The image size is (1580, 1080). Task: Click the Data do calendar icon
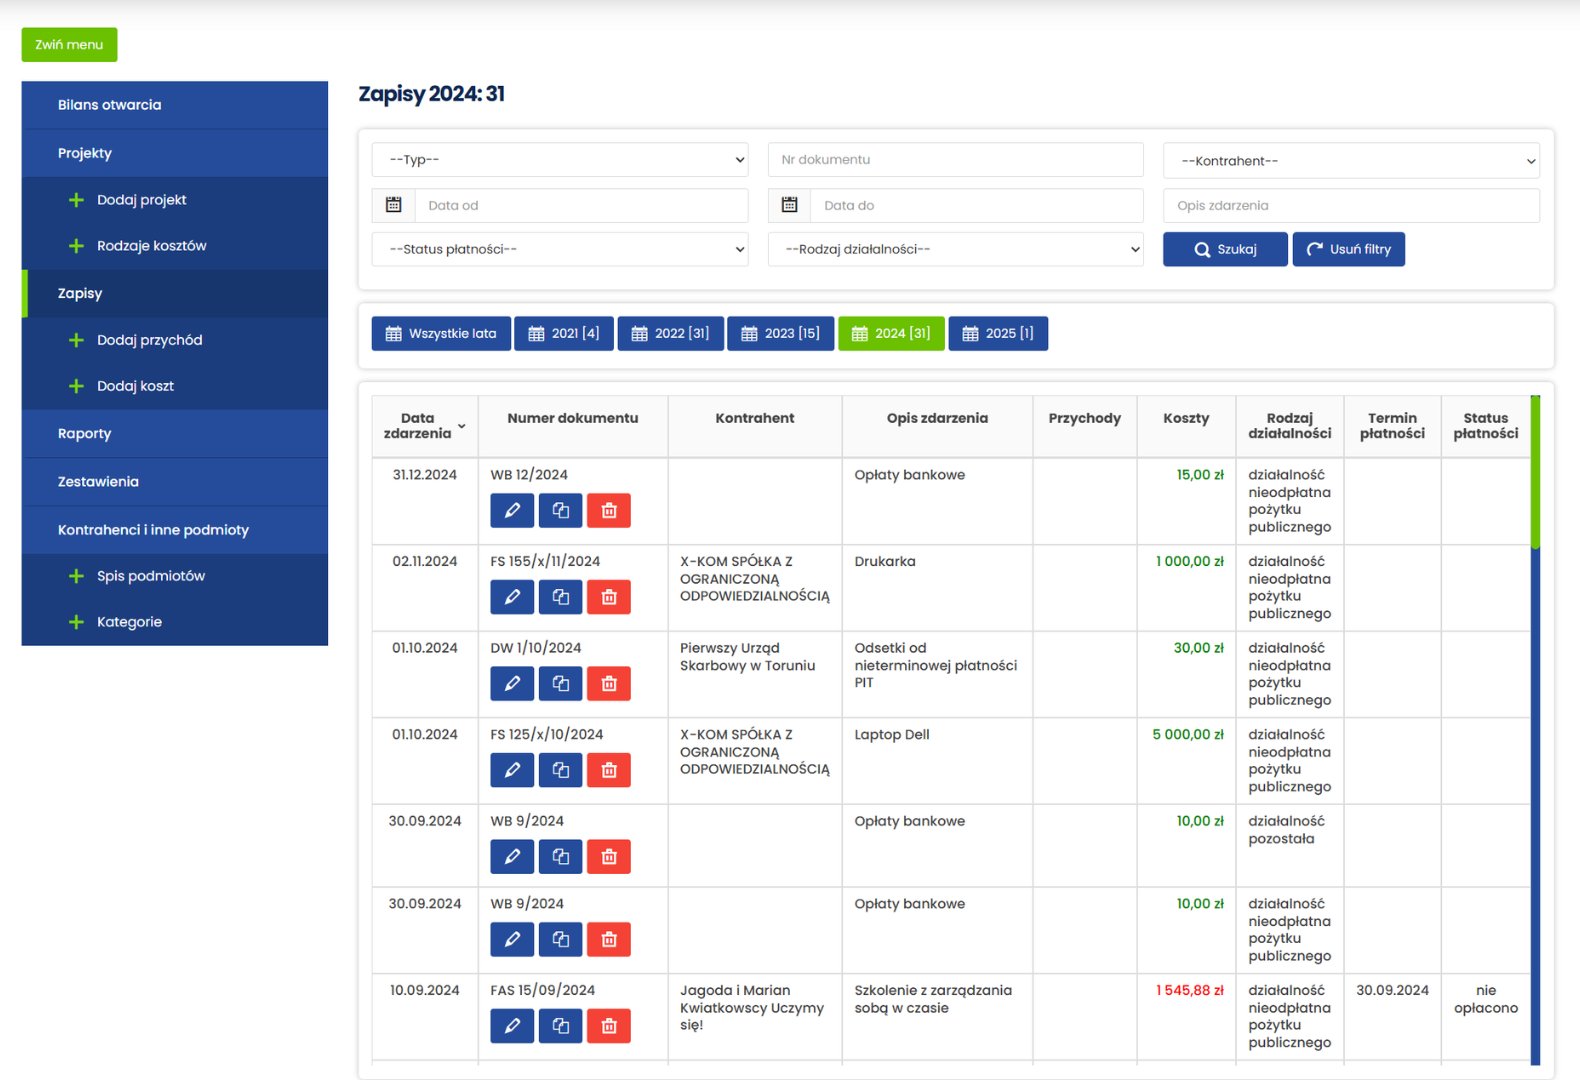(789, 205)
